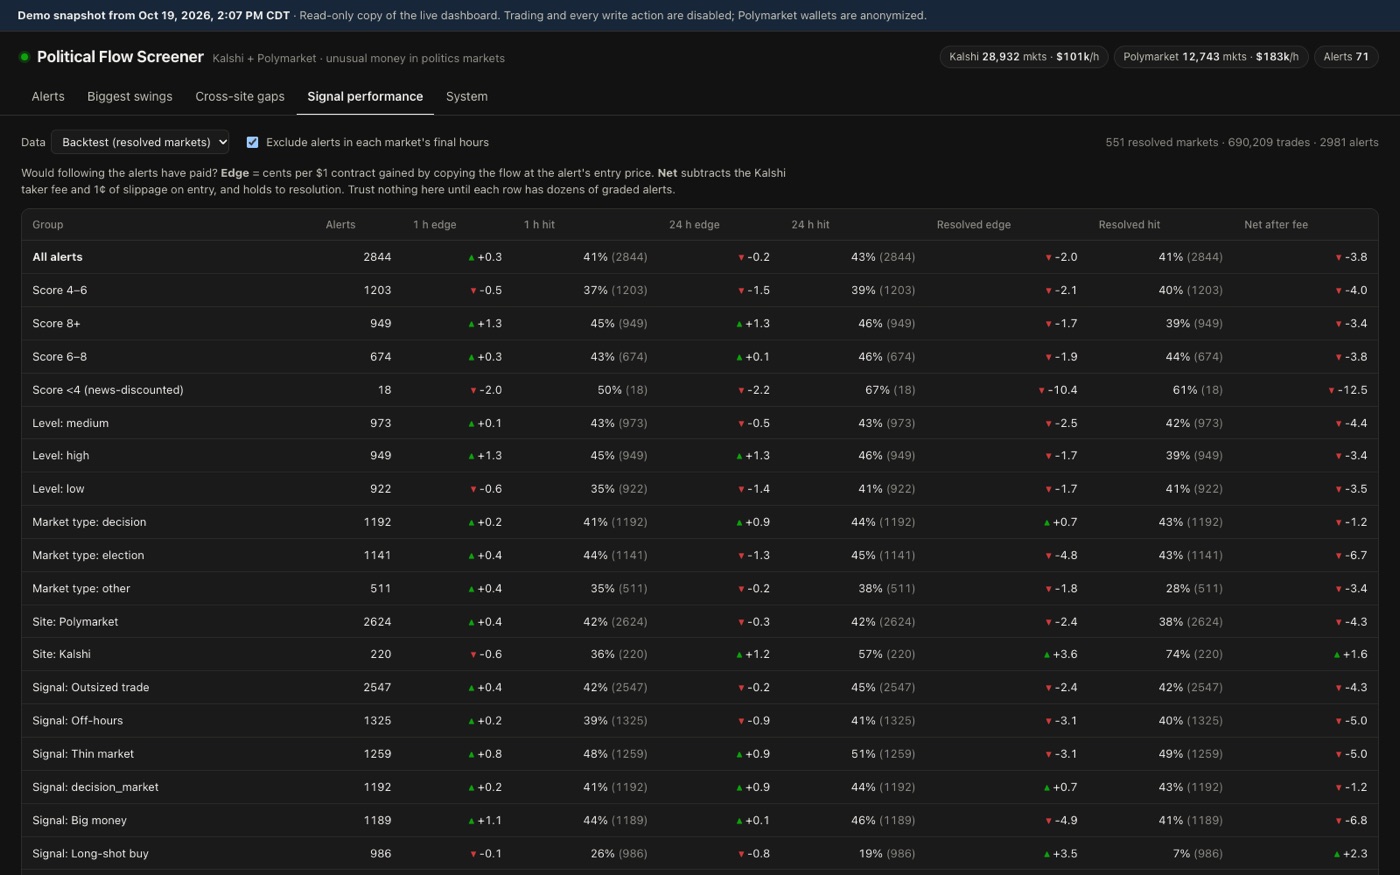Click the Site: Polymarket row label
Screen dimensions: 1400x875
coord(75,622)
